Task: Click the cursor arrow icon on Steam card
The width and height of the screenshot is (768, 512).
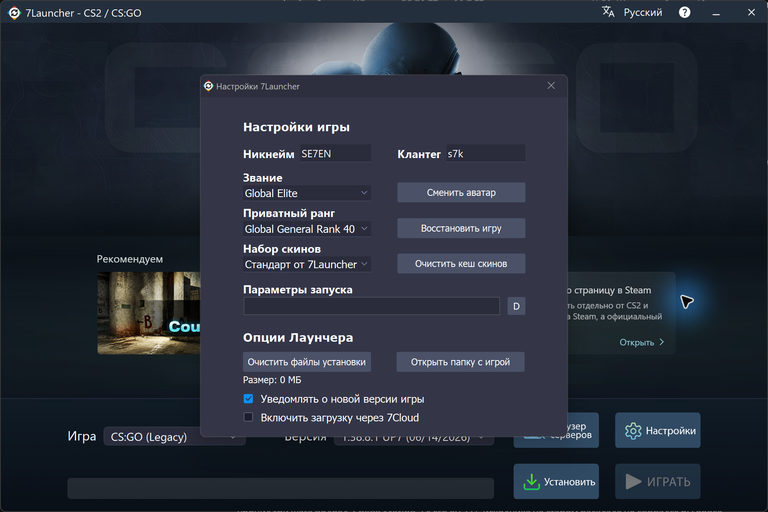Action: (x=687, y=301)
